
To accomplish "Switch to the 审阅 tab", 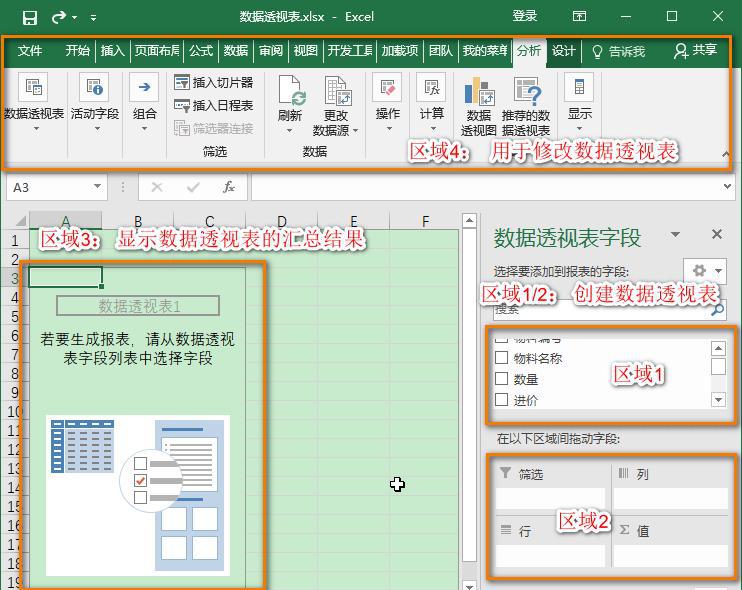I will pos(271,50).
